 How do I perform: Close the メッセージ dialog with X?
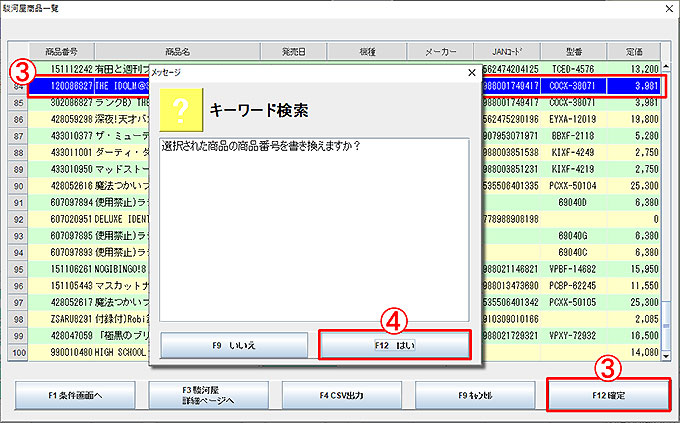click(x=472, y=72)
